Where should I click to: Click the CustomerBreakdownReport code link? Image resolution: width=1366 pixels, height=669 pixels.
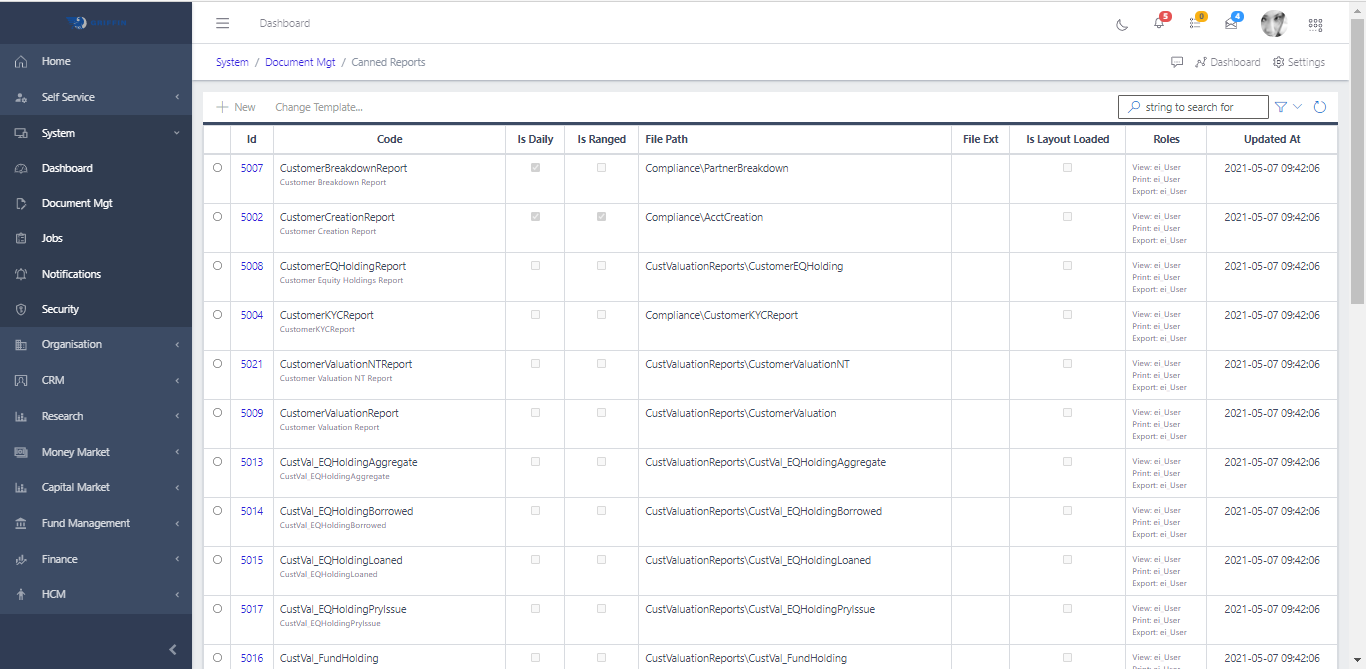click(x=342, y=168)
